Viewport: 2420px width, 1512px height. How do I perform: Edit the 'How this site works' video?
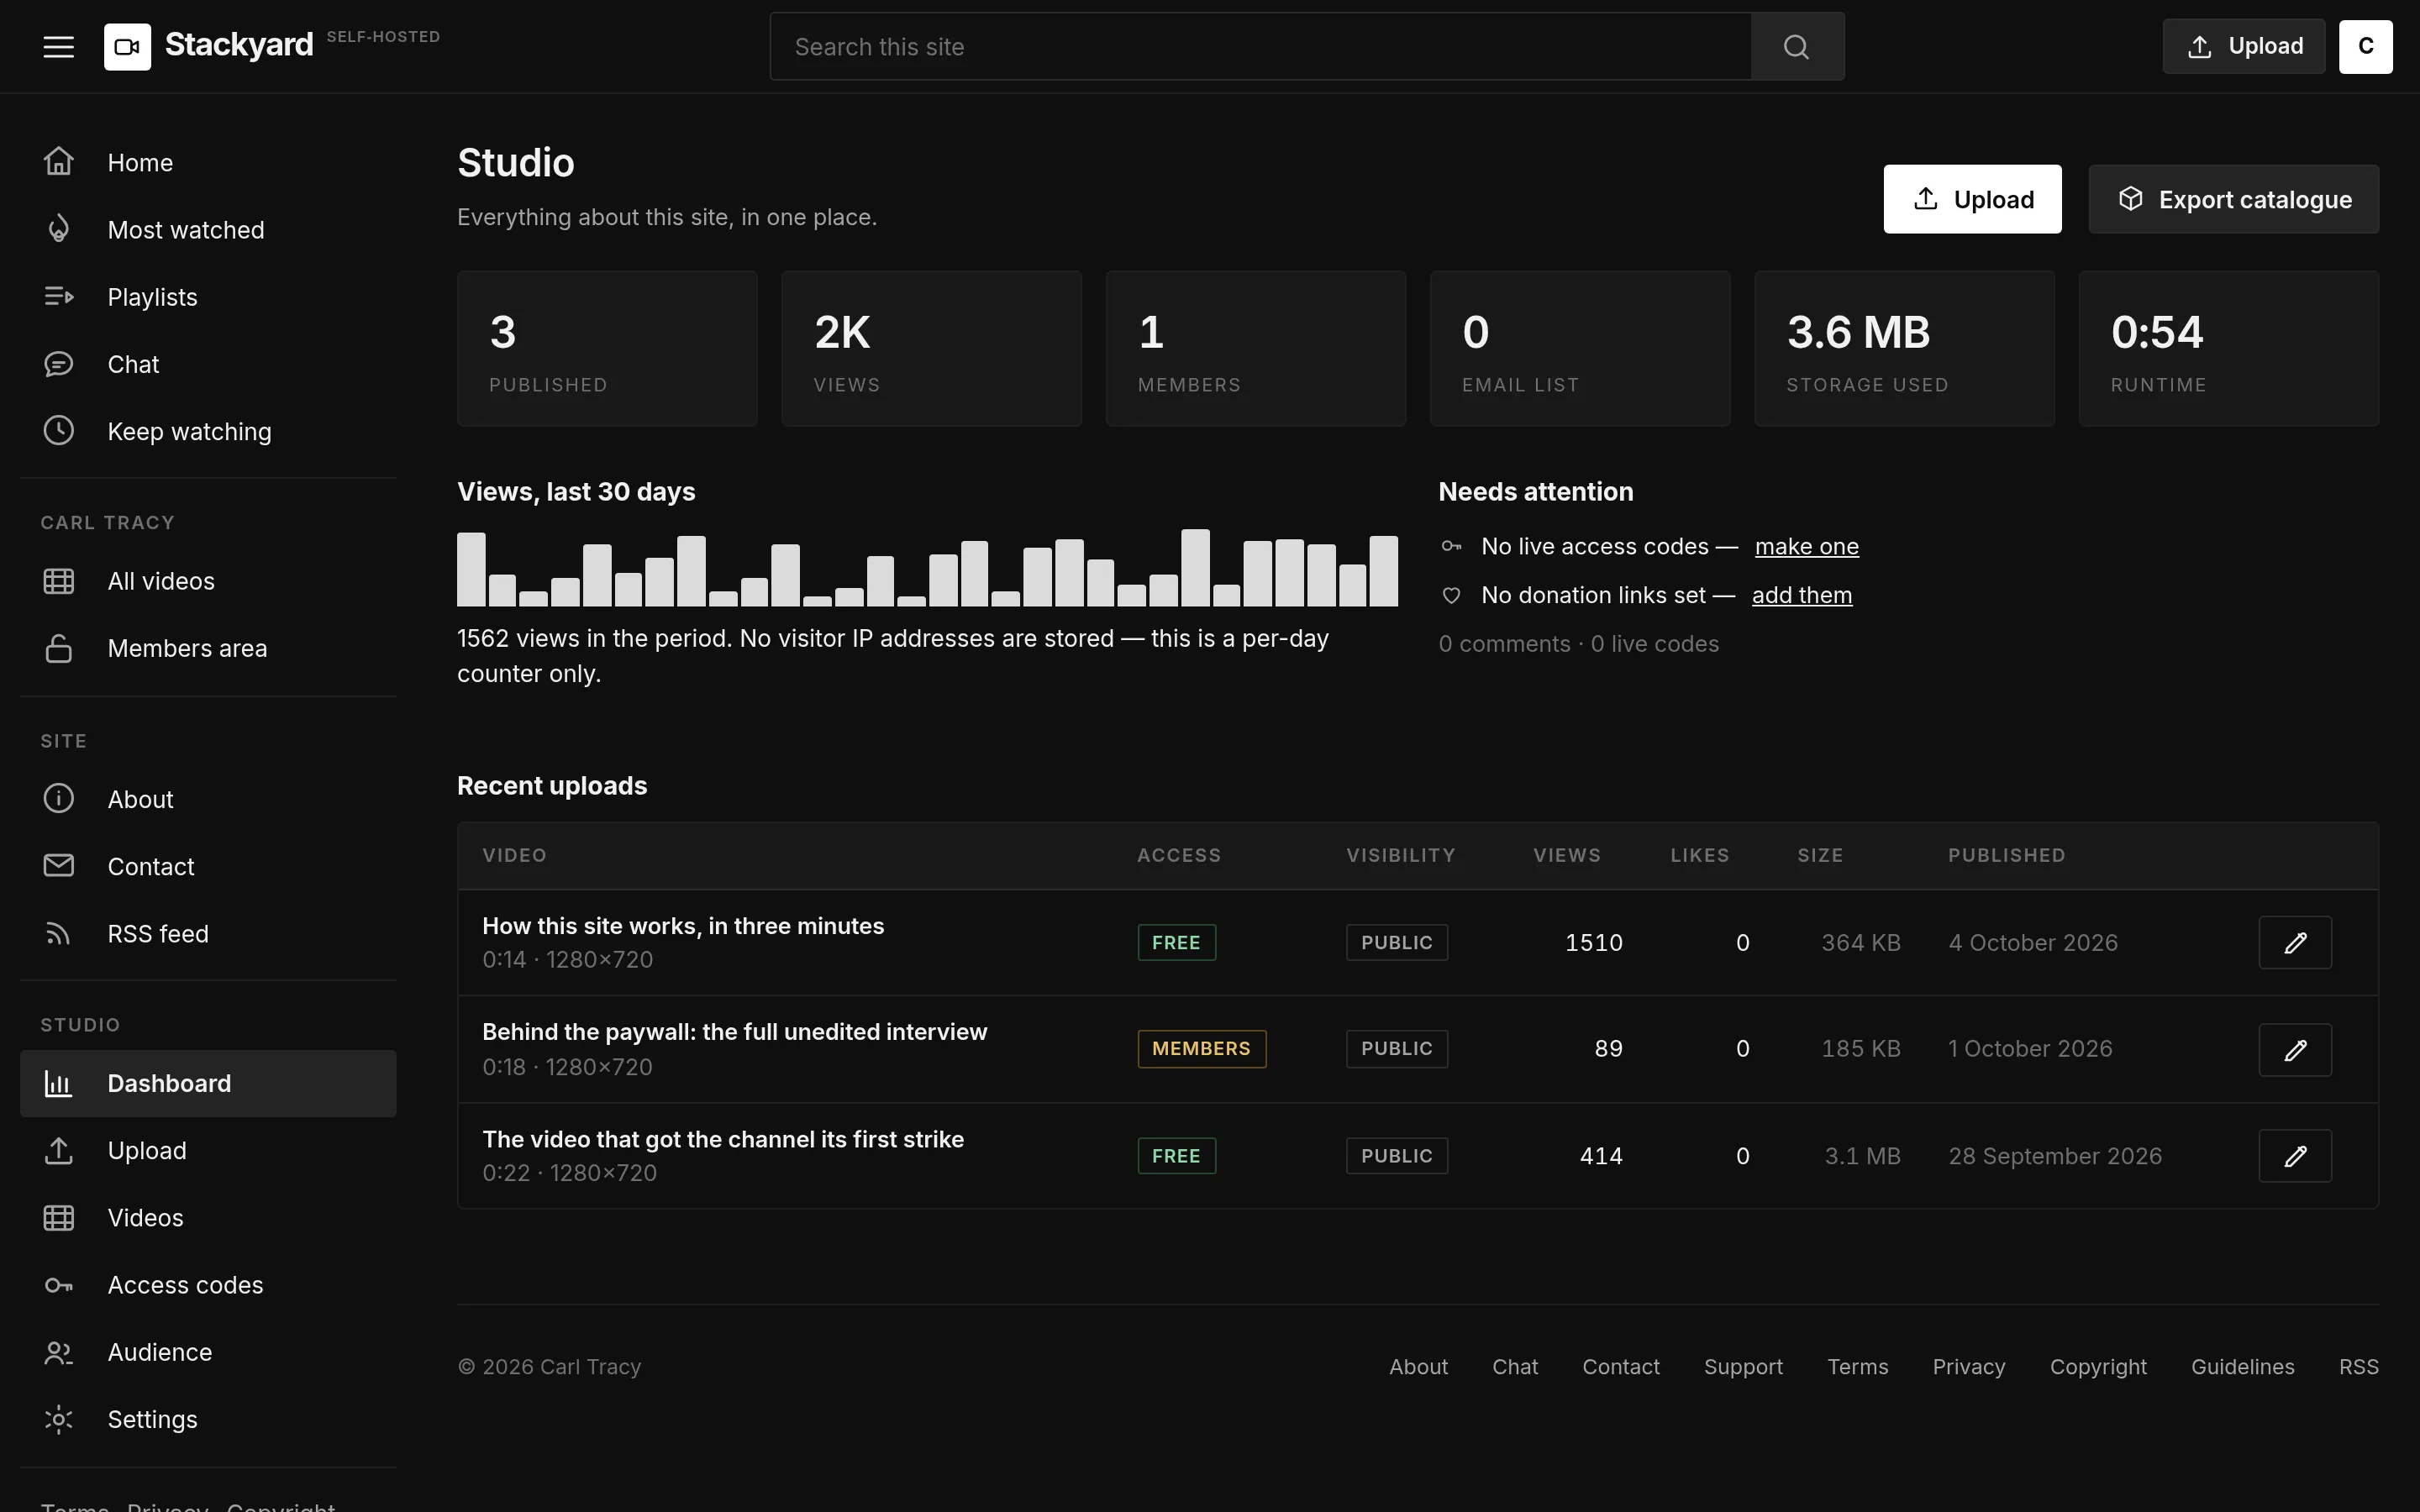2295,943
